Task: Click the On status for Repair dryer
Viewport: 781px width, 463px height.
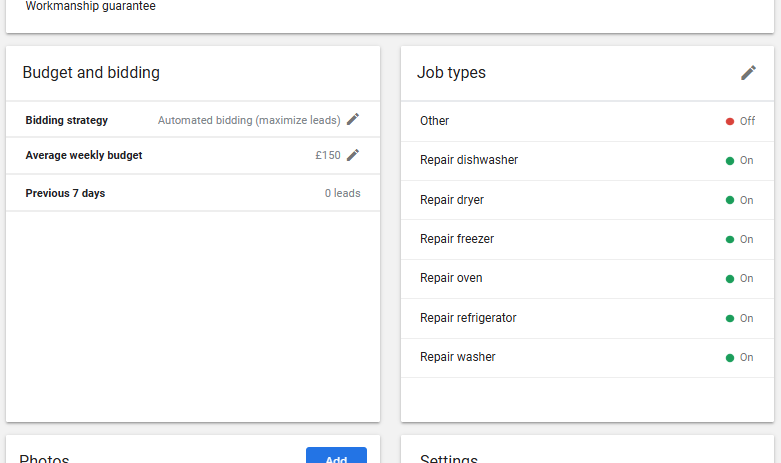Action: click(740, 200)
